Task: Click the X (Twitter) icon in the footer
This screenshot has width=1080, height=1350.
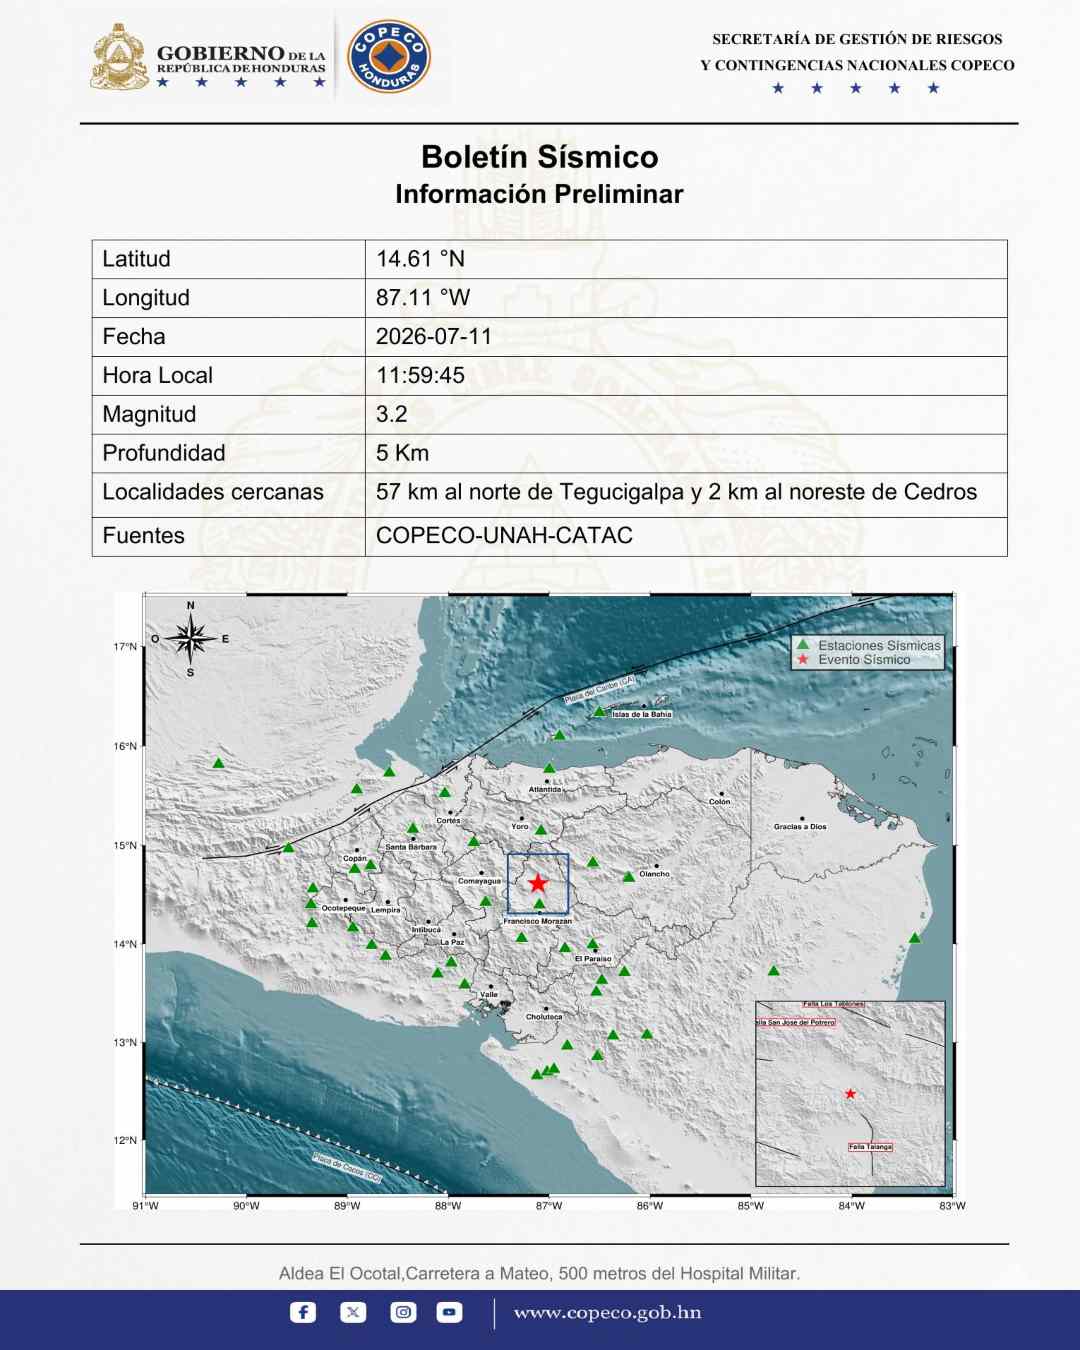Action: pos(353,1312)
